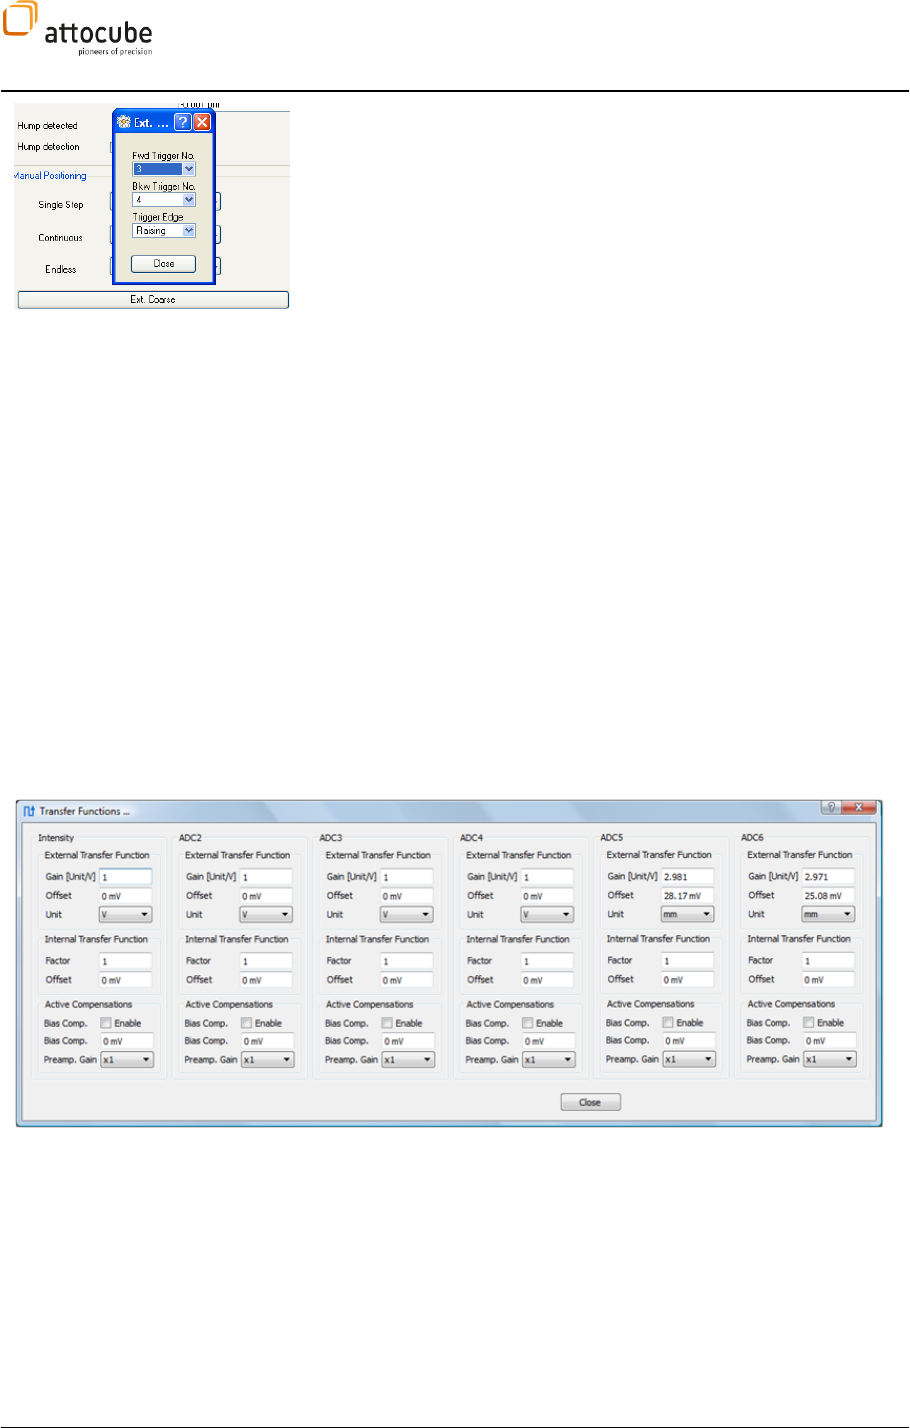Enable Bias Comp. checkbox for ADC3

[386, 1023]
